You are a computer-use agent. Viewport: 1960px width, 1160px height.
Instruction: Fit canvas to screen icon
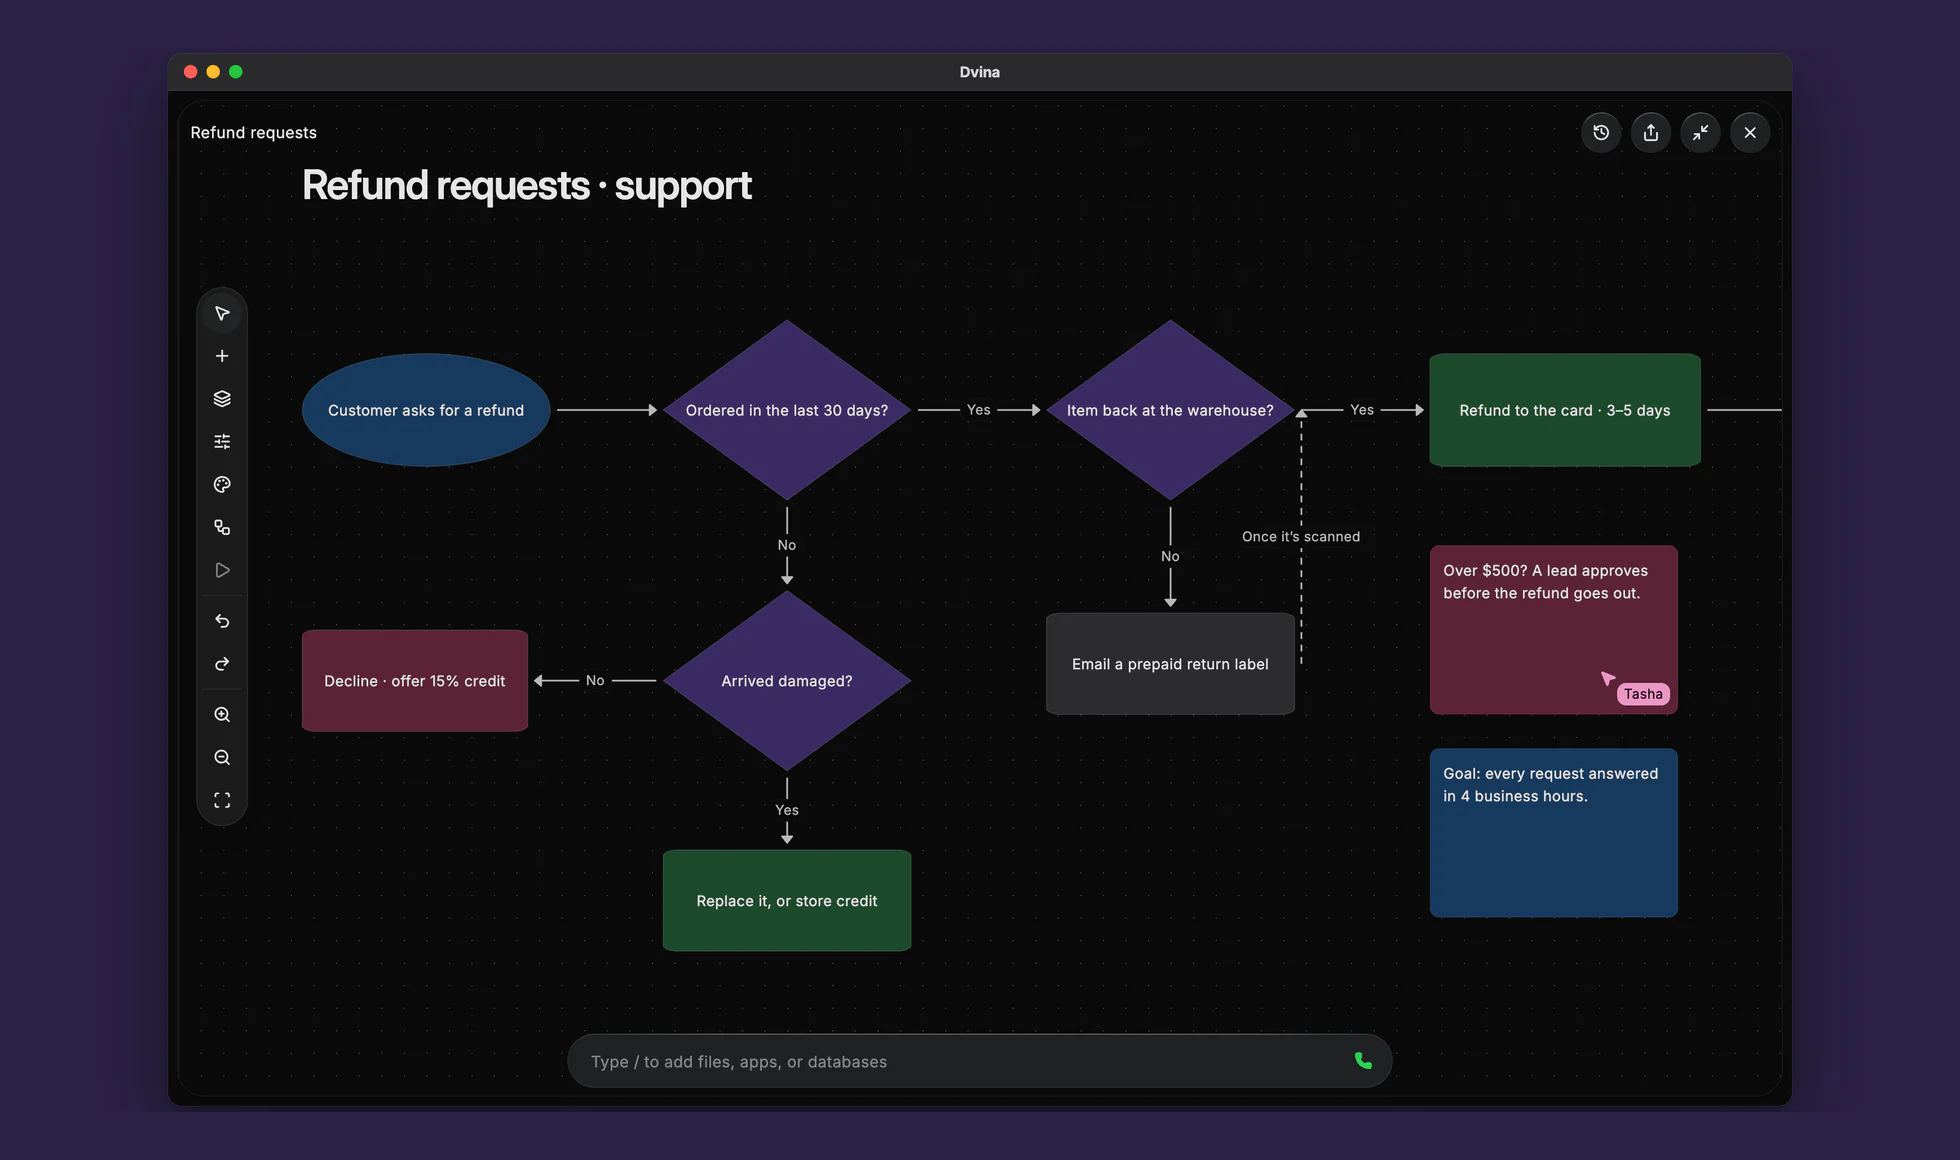point(222,800)
